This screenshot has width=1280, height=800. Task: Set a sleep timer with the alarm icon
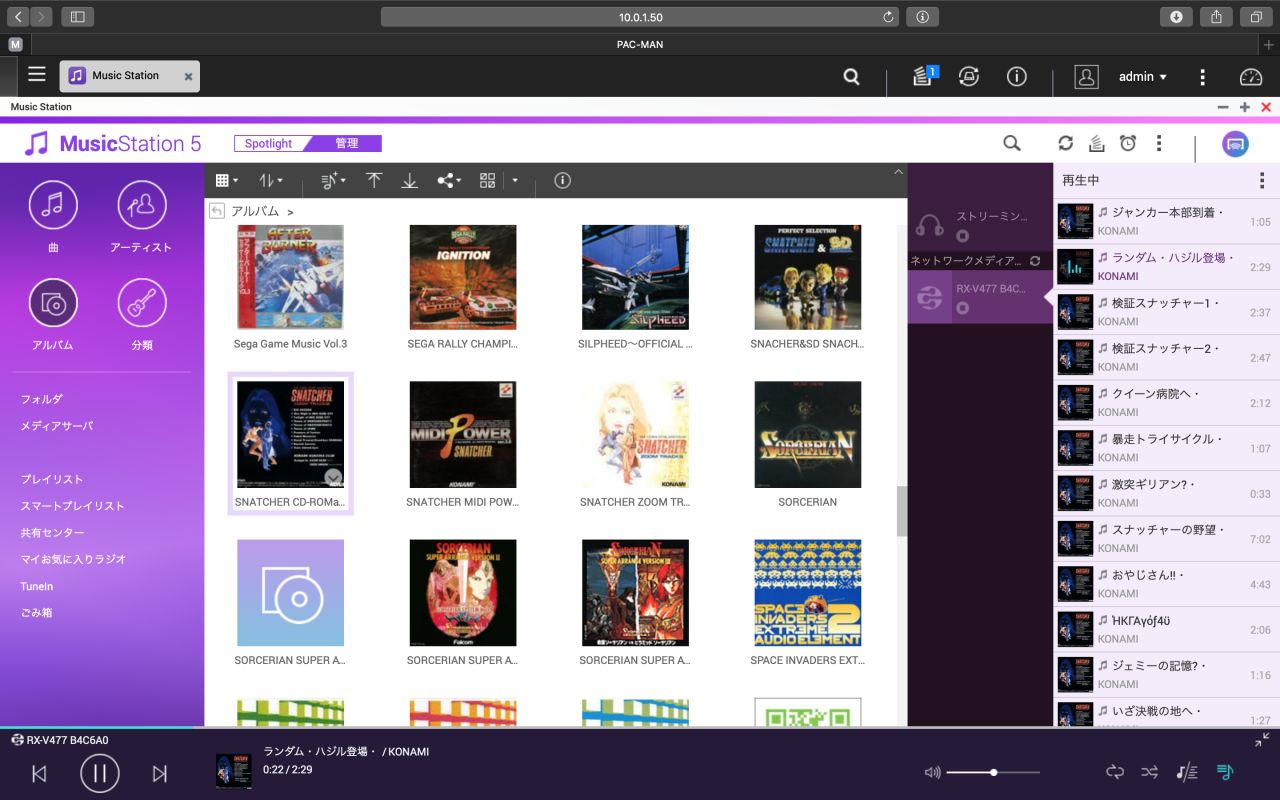coord(1128,143)
